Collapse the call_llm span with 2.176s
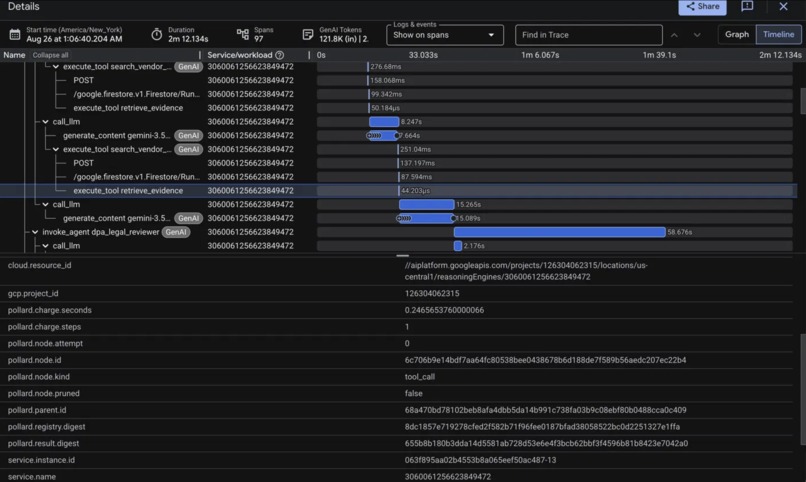This screenshot has height=482, width=806. coord(45,246)
